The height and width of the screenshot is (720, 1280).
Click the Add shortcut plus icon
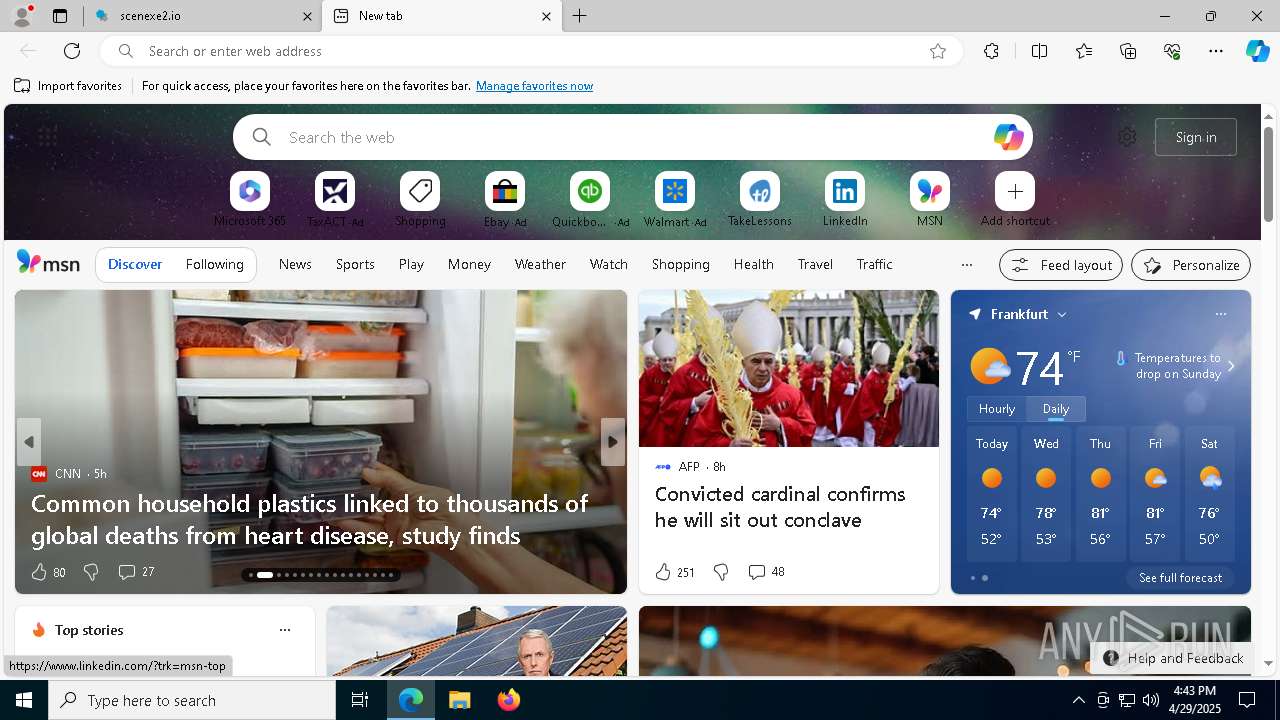[x=1015, y=191]
